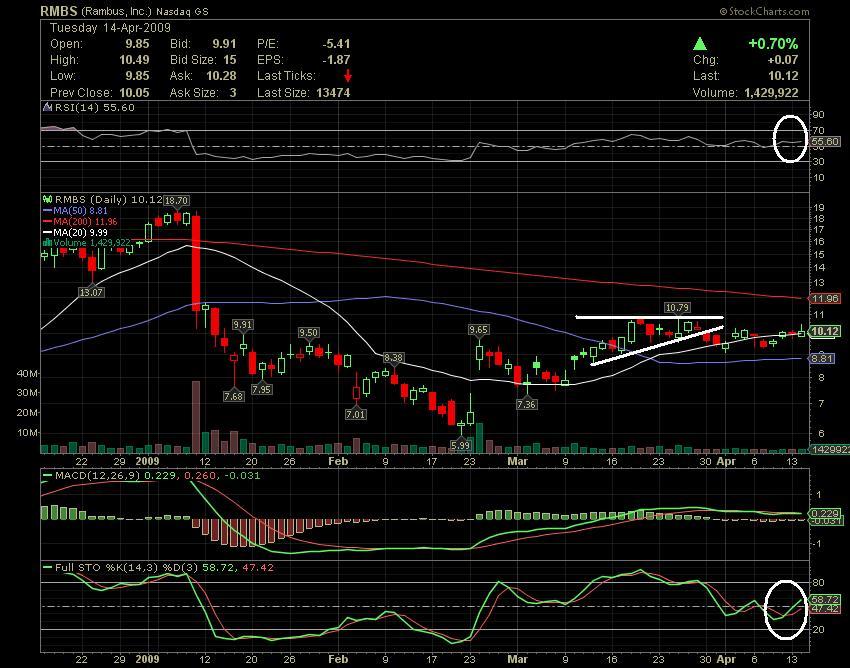Click the 10M volume scale label
The height and width of the screenshot is (668, 850).
coord(27,433)
